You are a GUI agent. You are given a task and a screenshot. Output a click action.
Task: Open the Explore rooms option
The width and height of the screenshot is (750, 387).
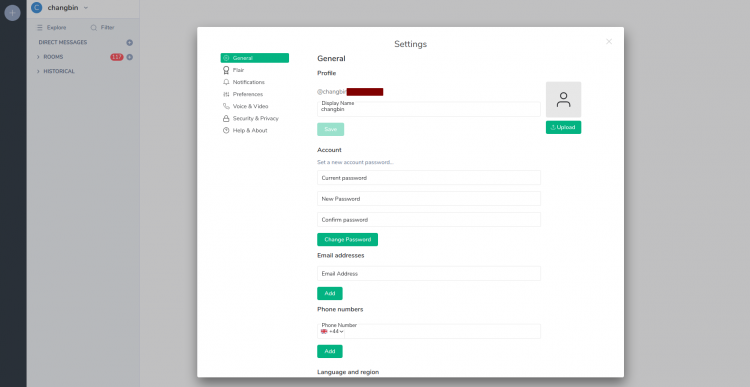click(x=52, y=28)
